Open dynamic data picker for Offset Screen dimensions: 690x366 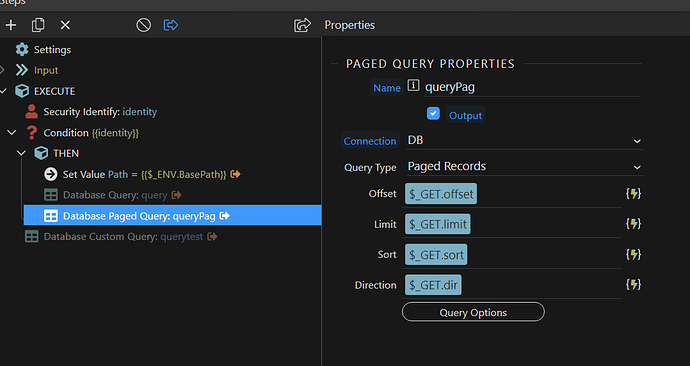(x=633, y=194)
